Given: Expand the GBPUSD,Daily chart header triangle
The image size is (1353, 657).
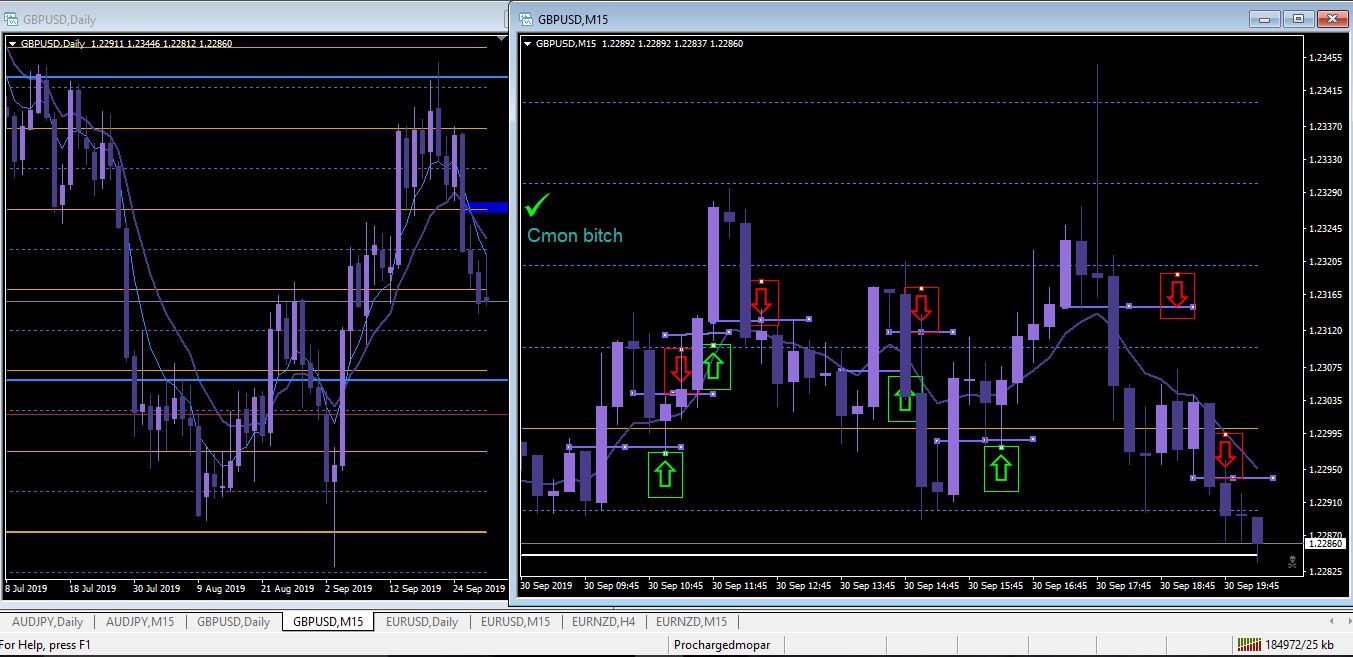Looking at the screenshot, I should tap(12, 43).
